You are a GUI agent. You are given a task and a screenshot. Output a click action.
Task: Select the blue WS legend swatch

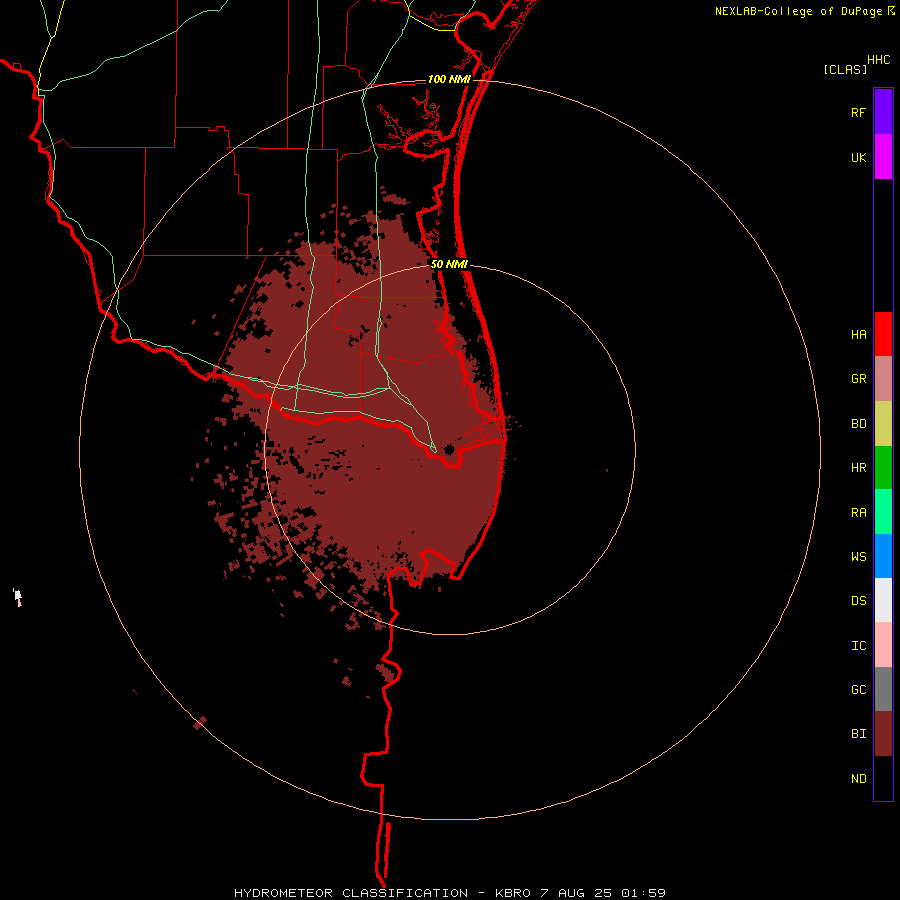[x=883, y=556]
